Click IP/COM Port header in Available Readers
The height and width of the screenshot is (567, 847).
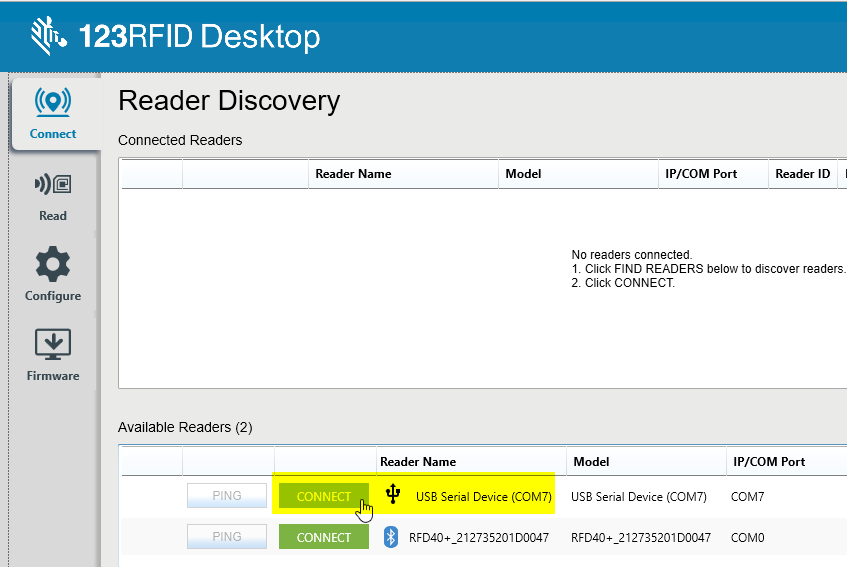coord(768,462)
